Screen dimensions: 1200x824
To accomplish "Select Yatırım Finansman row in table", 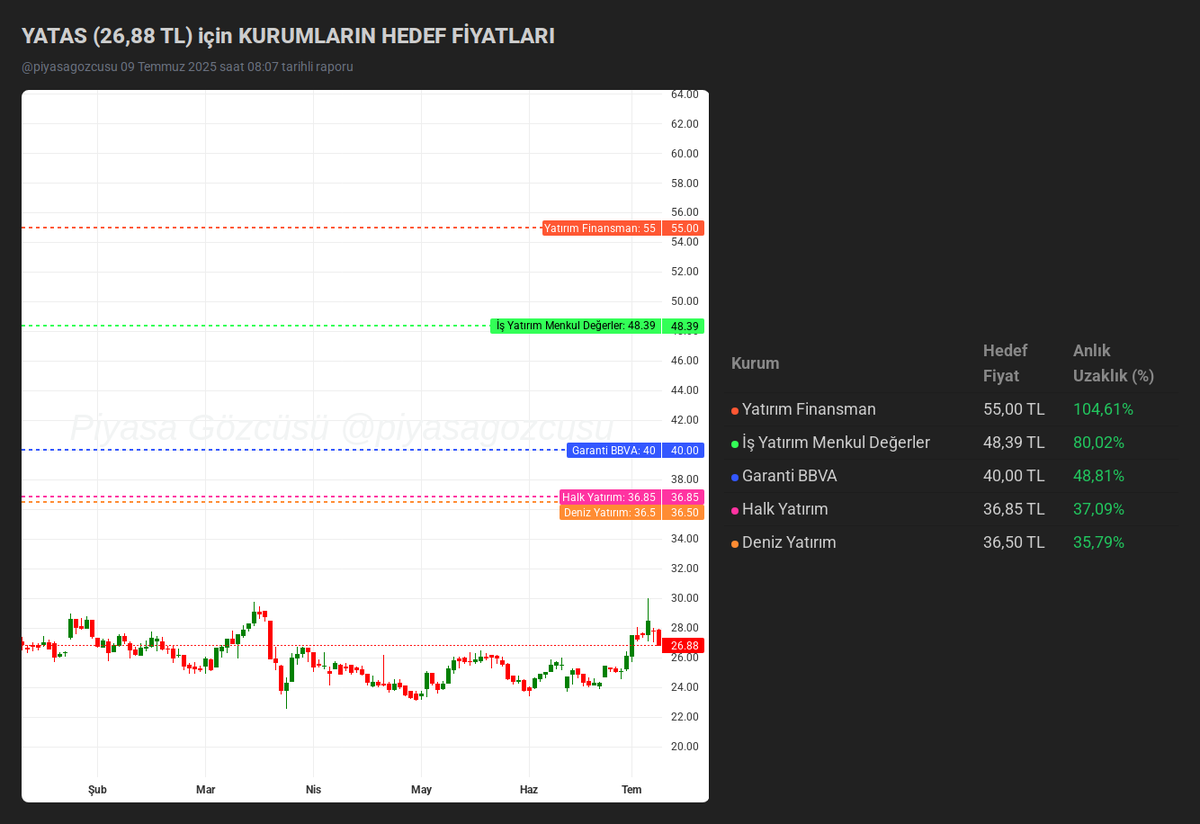I will tap(953, 409).
